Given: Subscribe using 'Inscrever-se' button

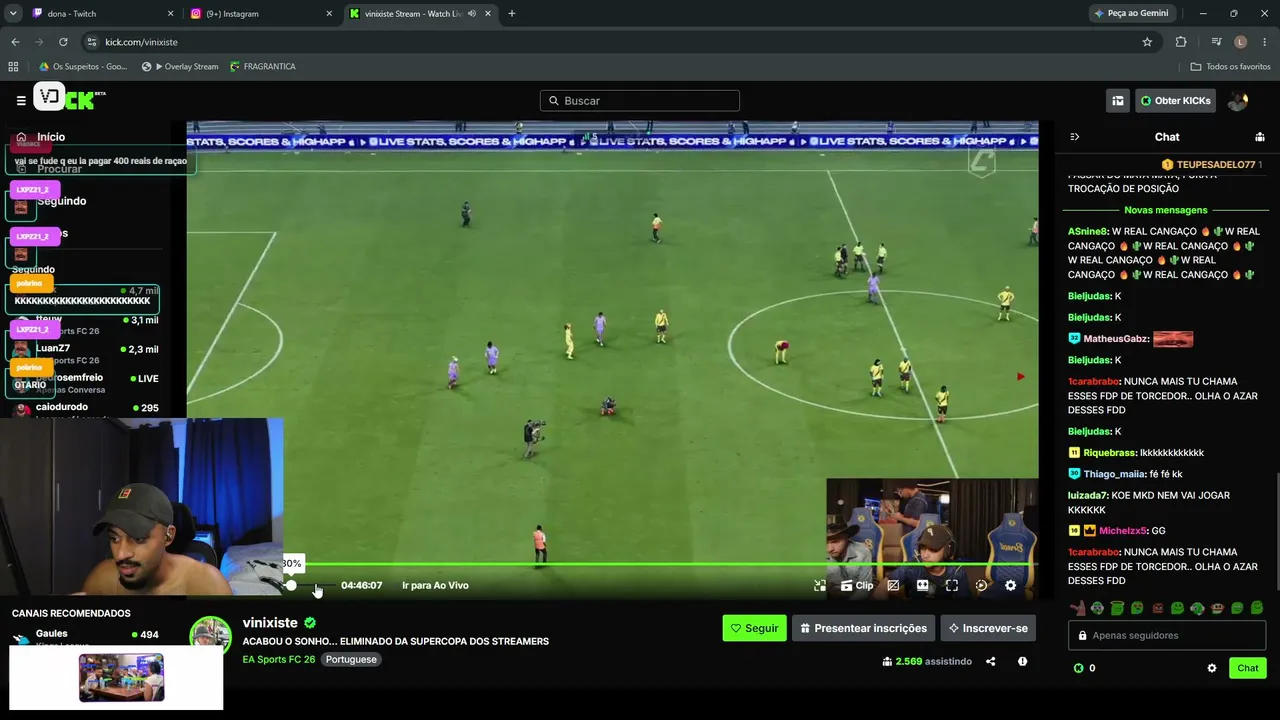Looking at the screenshot, I should click(988, 628).
